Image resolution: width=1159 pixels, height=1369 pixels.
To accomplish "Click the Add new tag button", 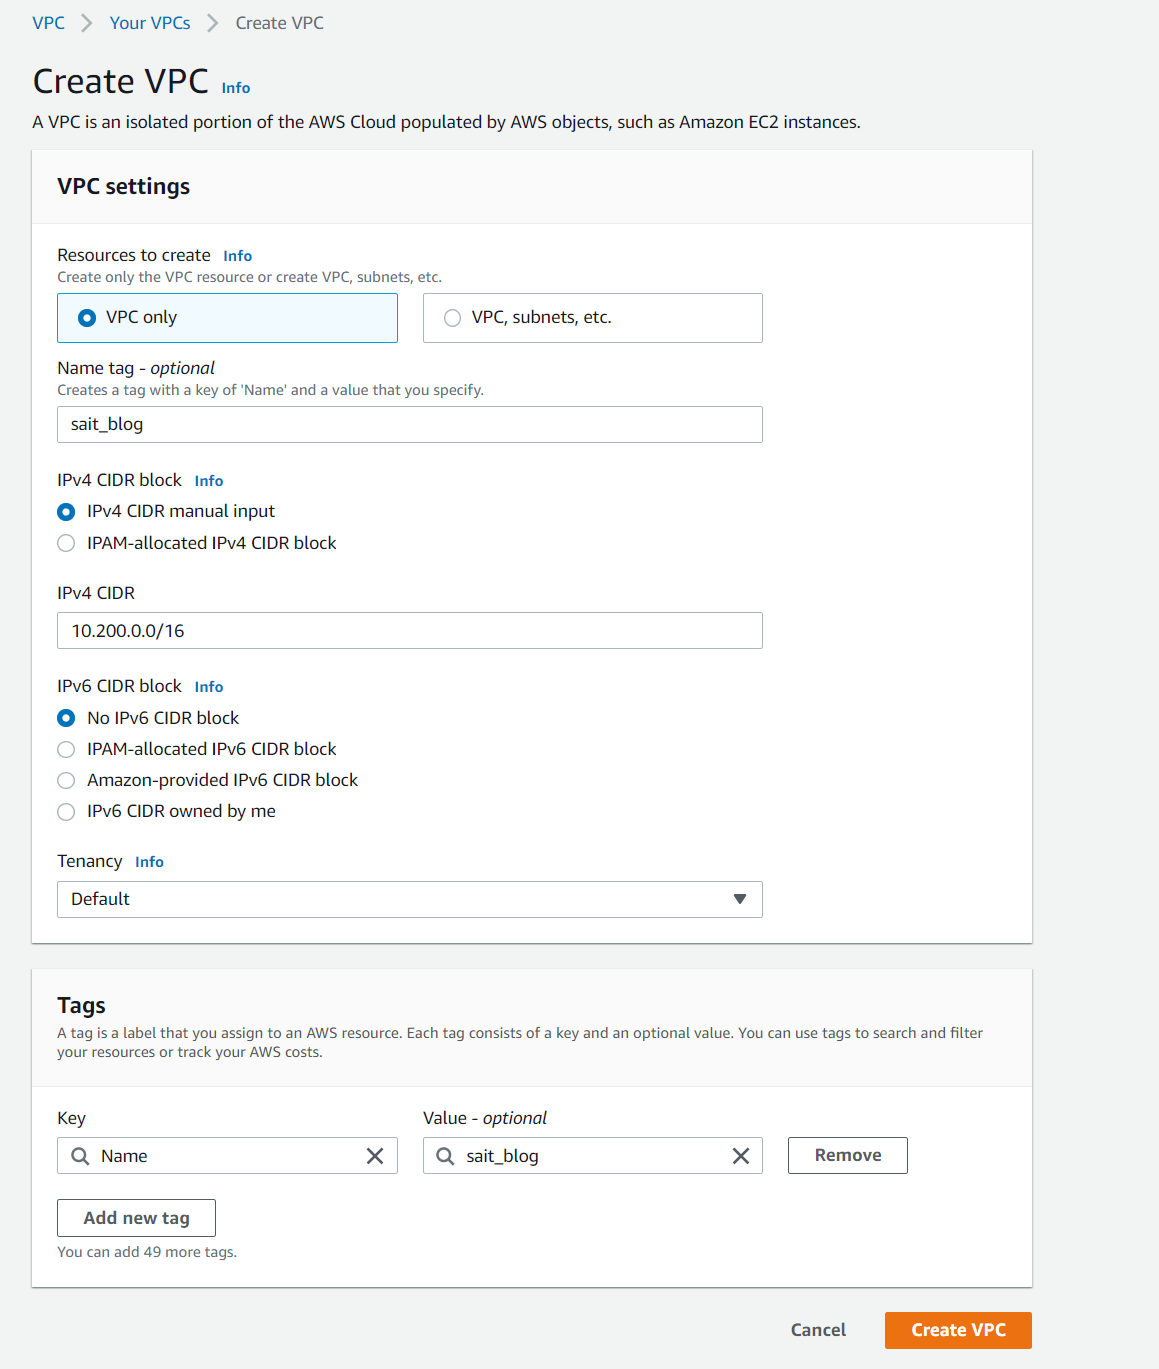I will [x=136, y=1218].
